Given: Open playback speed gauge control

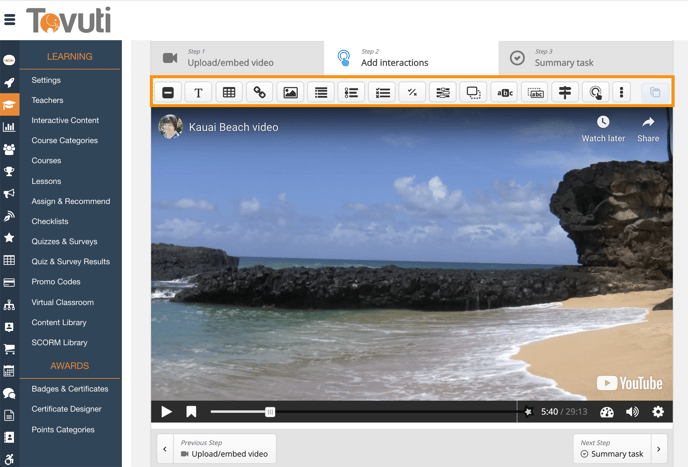Looking at the screenshot, I should [x=606, y=412].
